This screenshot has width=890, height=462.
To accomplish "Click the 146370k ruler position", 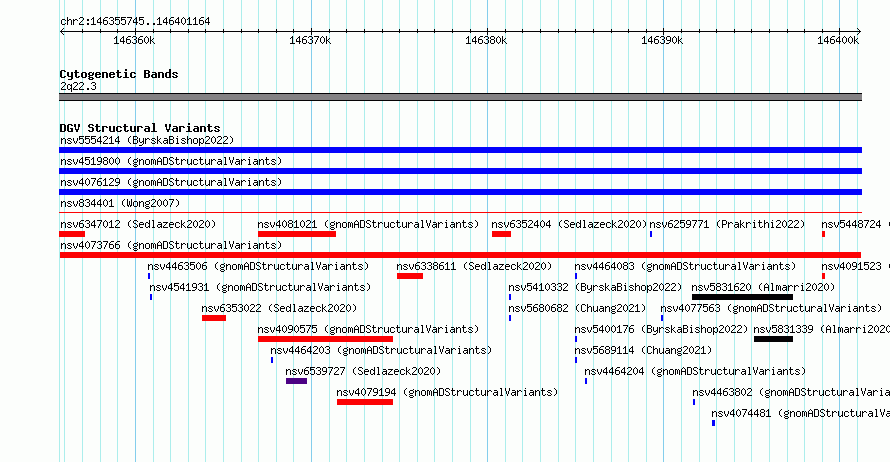I will coord(310,40).
